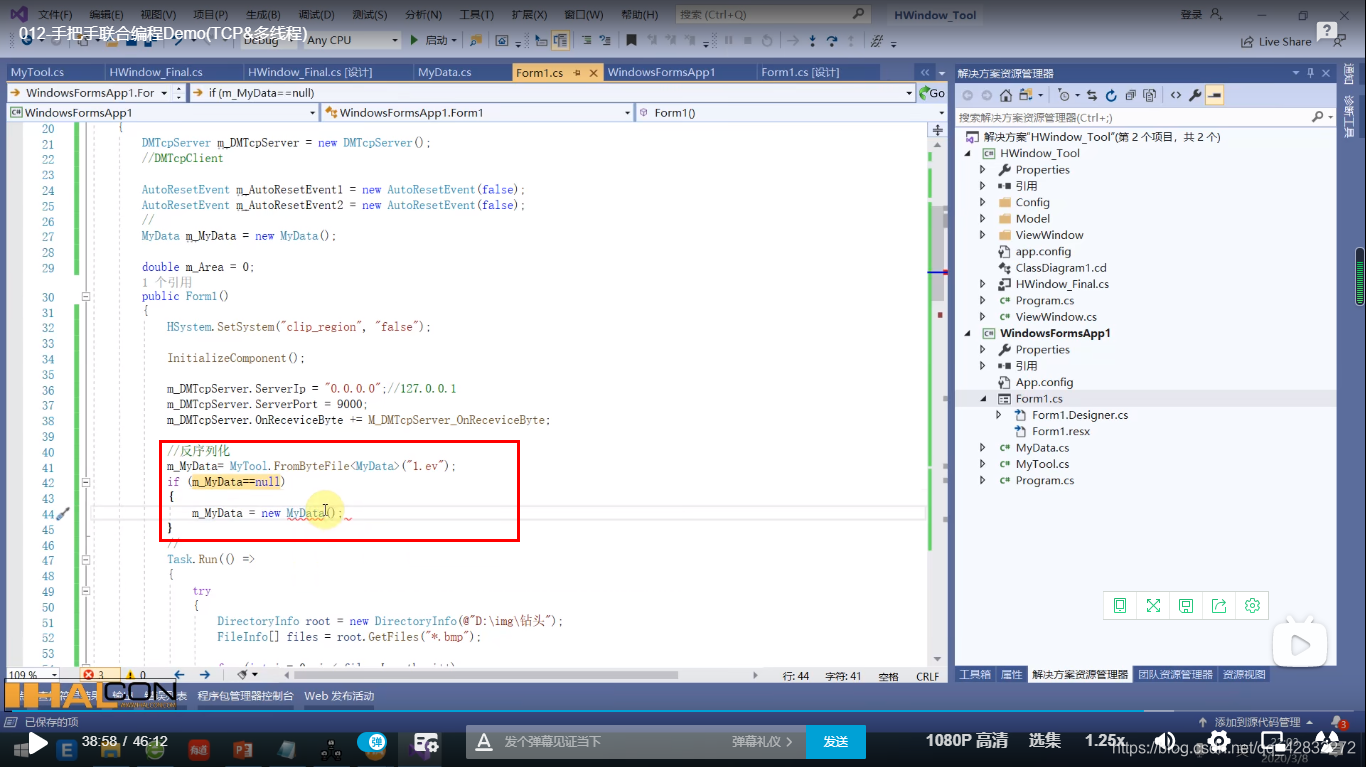The width and height of the screenshot is (1366, 767).
Task: Refresh the Solution Explorer tree
Action: [x=1111, y=95]
